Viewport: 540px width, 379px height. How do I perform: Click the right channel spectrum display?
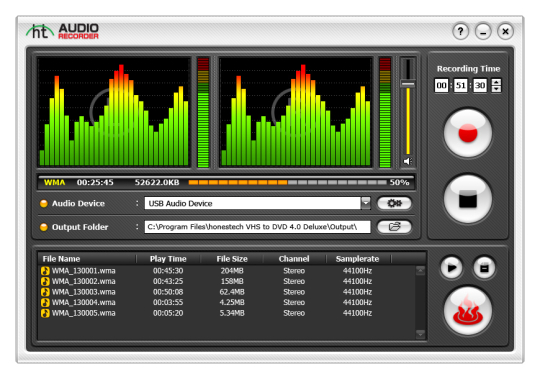[x=296, y=112]
